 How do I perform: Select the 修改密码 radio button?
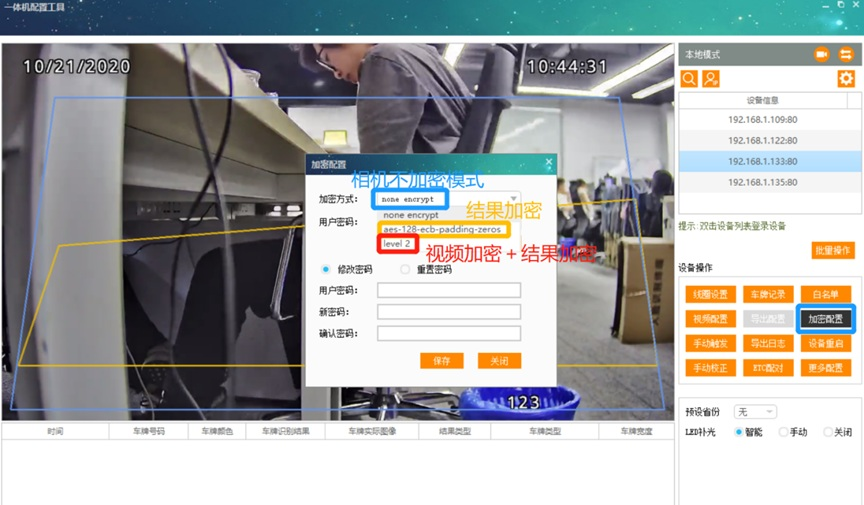click(x=326, y=269)
